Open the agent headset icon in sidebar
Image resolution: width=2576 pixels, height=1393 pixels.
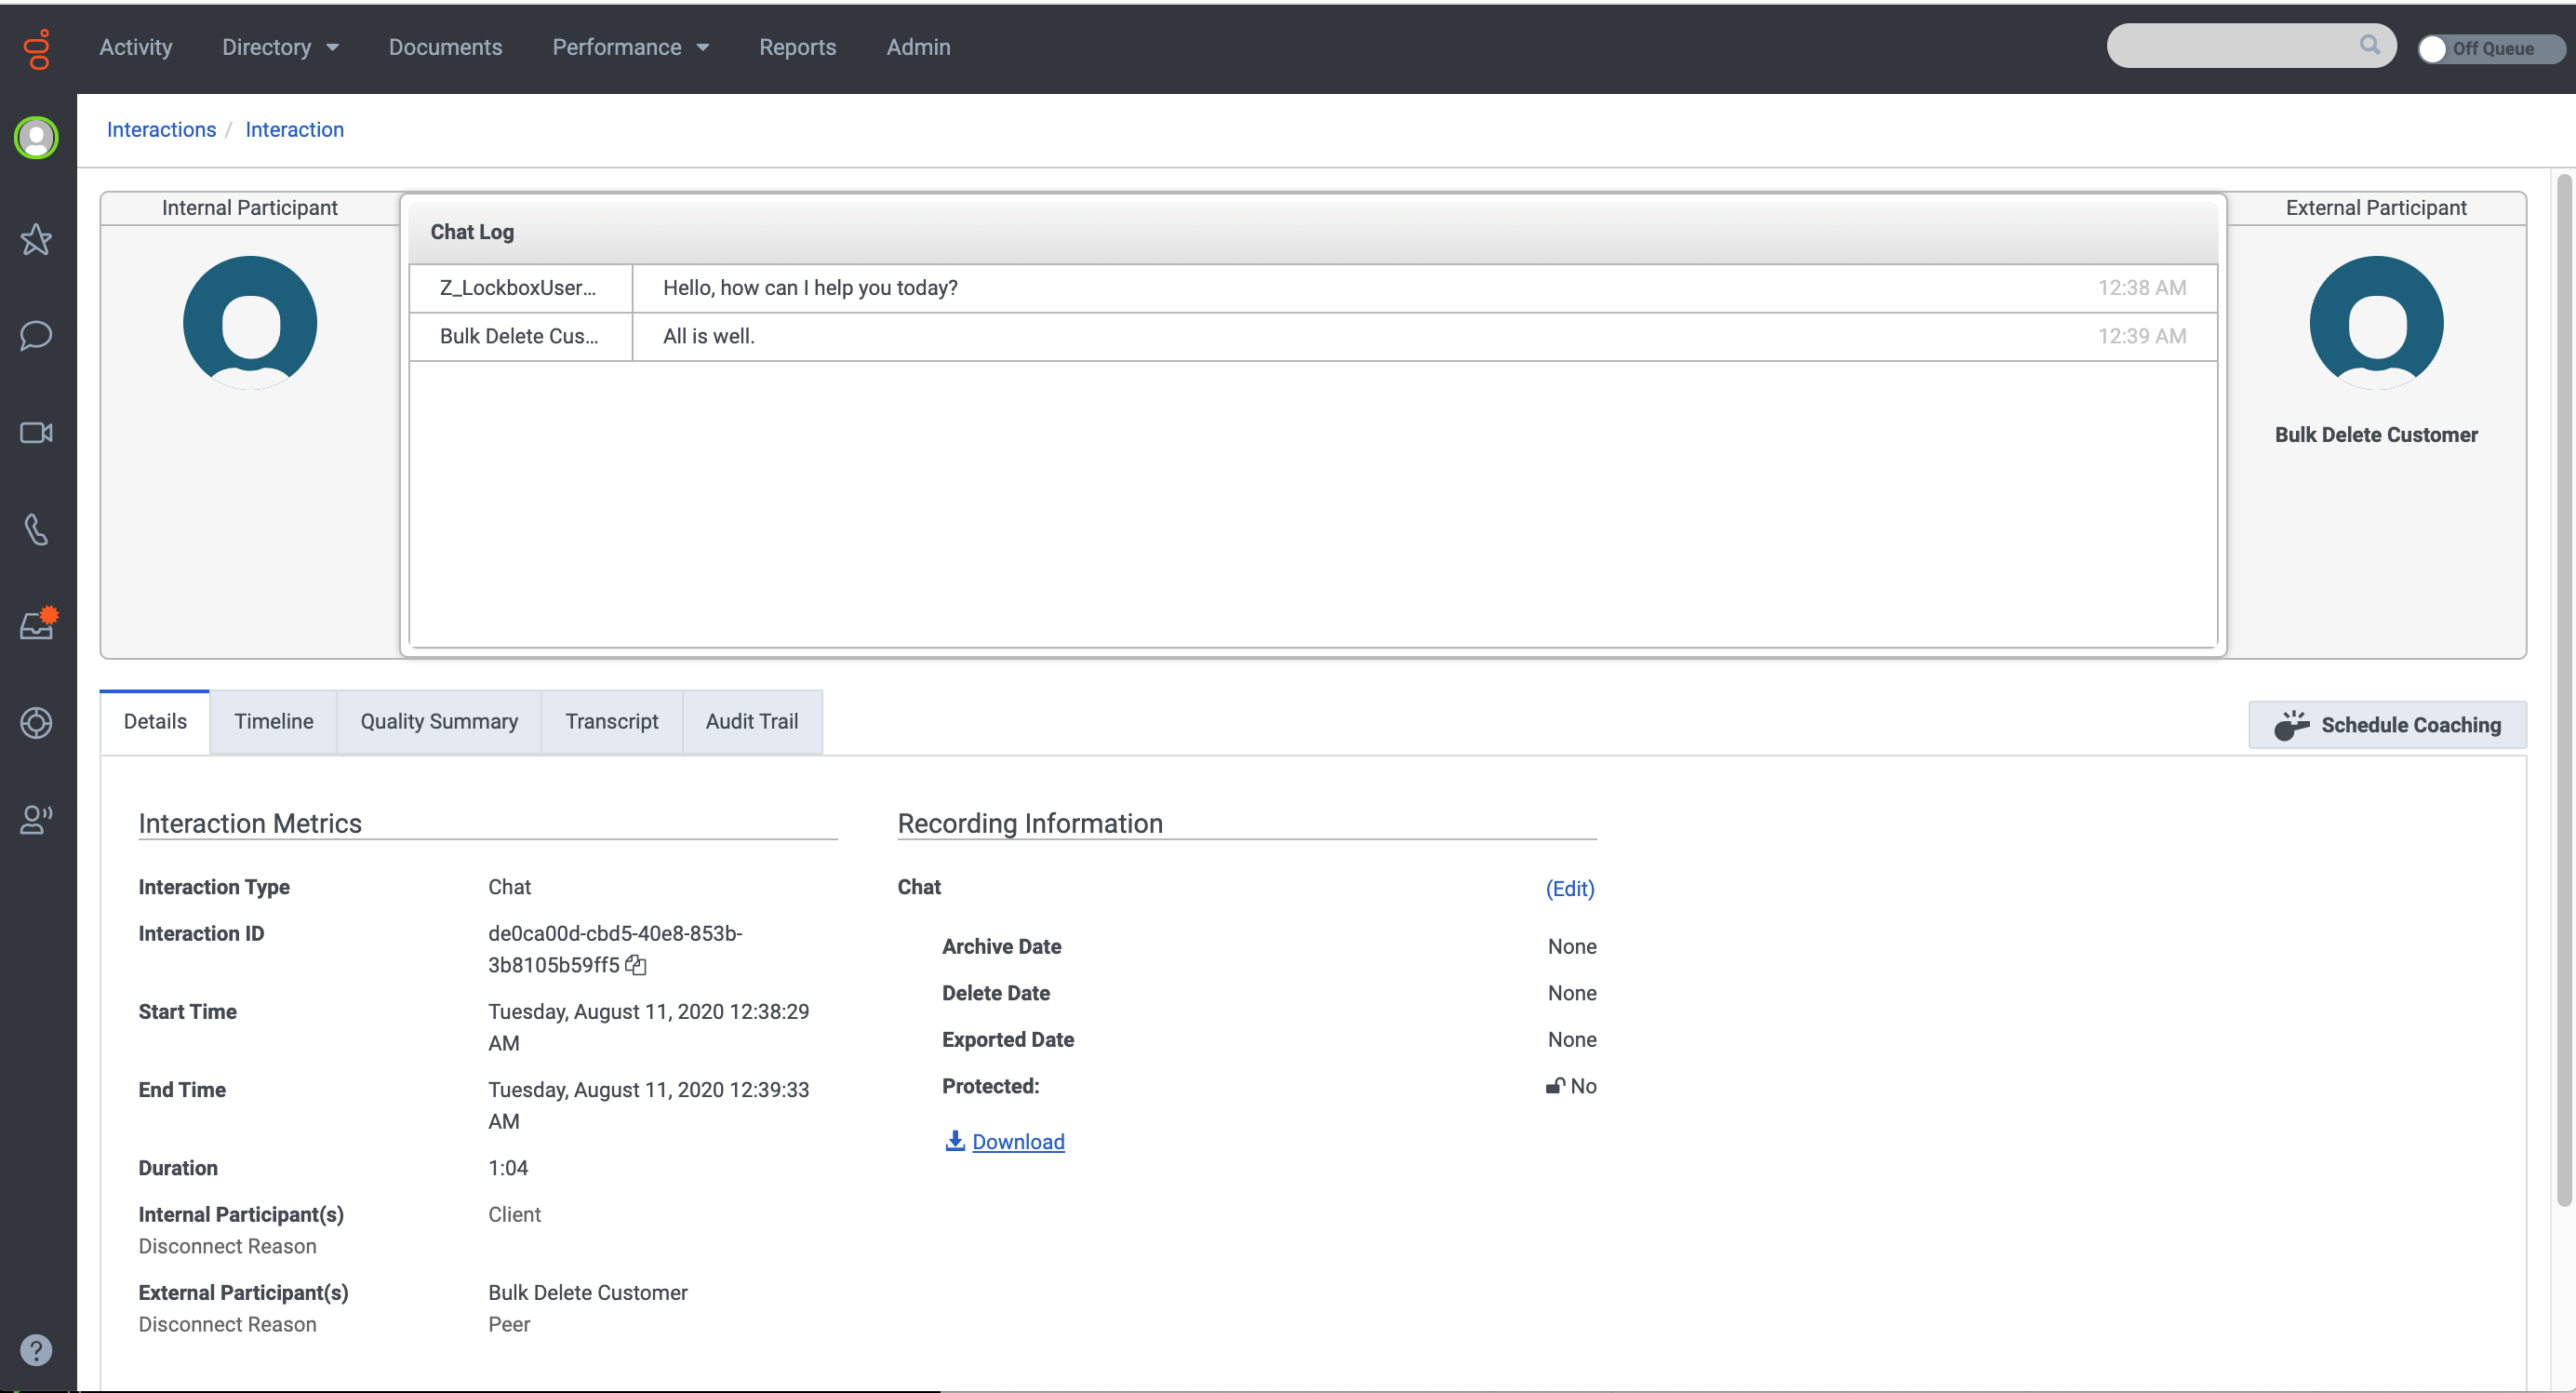pyautogui.click(x=36, y=819)
